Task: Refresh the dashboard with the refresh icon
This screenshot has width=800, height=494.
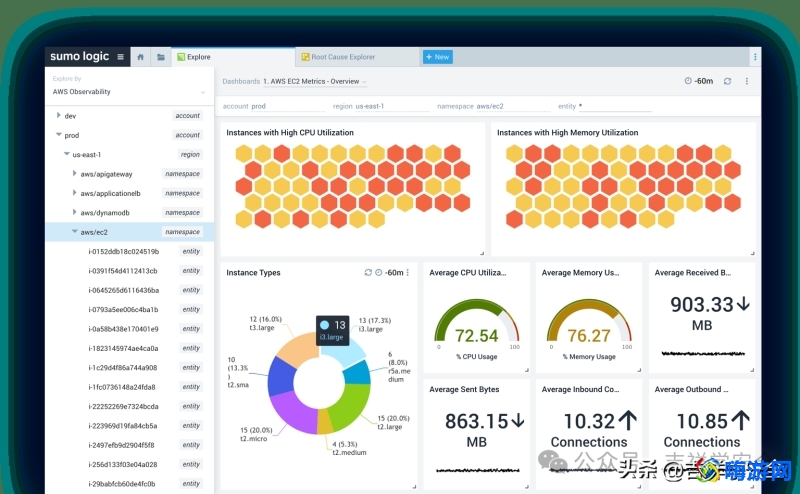Action: 728,81
